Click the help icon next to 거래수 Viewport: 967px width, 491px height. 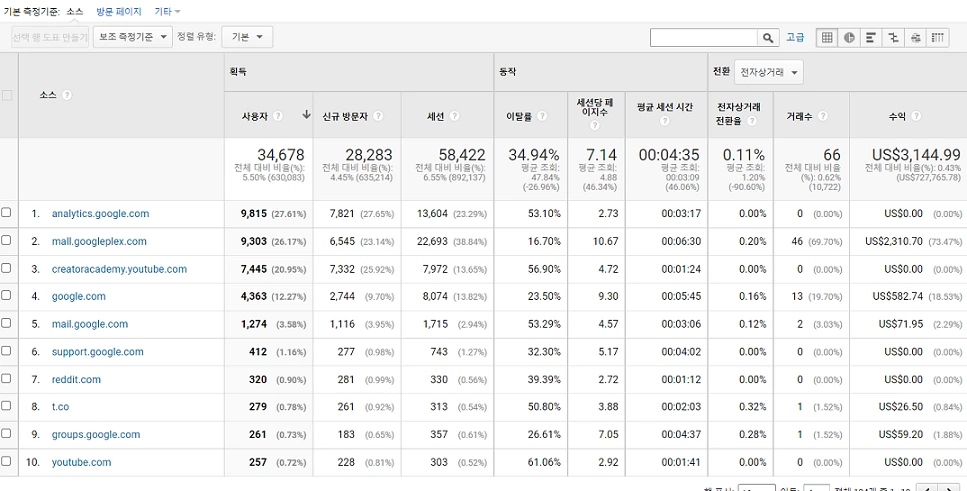click(822, 116)
